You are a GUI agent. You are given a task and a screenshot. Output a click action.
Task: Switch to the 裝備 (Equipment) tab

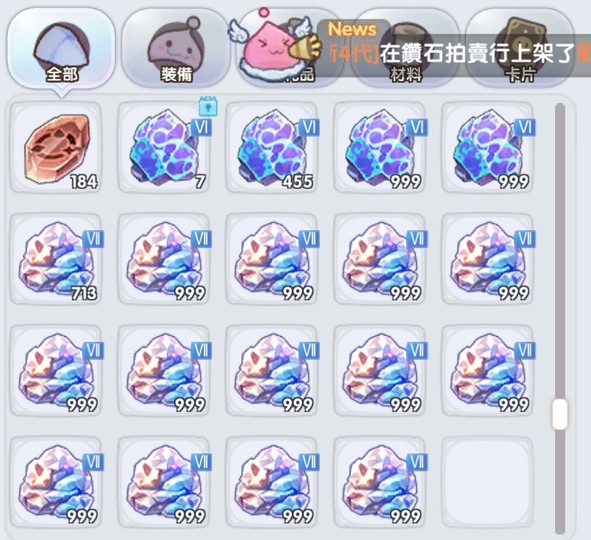(x=176, y=48)
